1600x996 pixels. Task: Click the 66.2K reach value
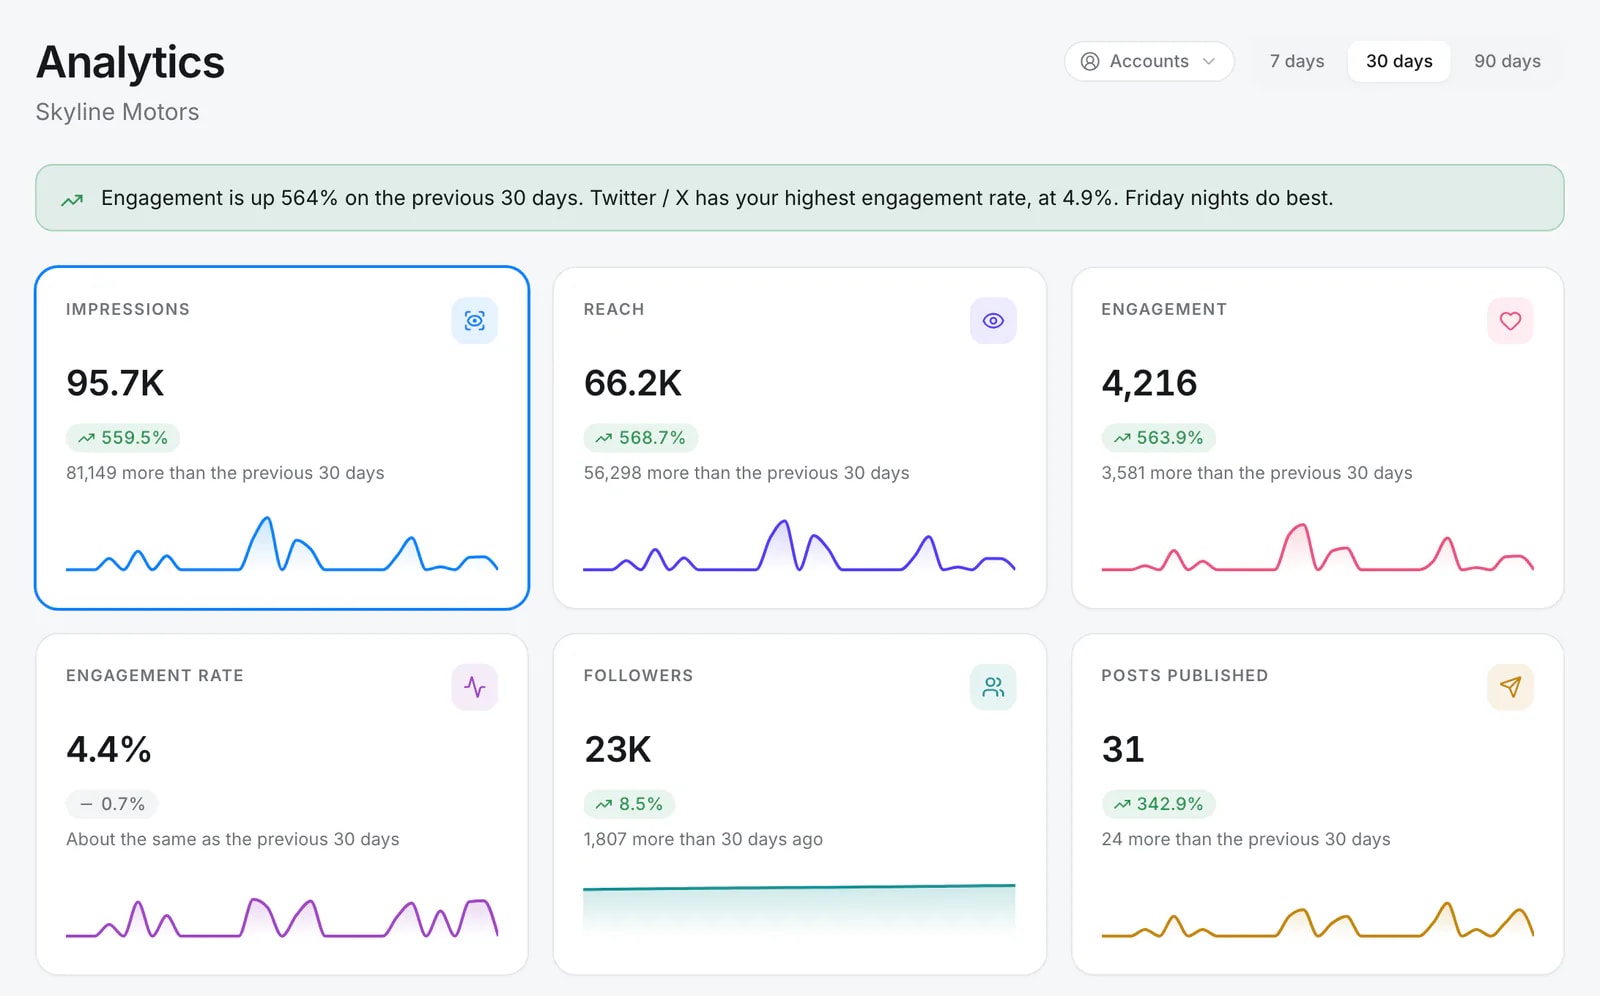[x=633, y=383]
